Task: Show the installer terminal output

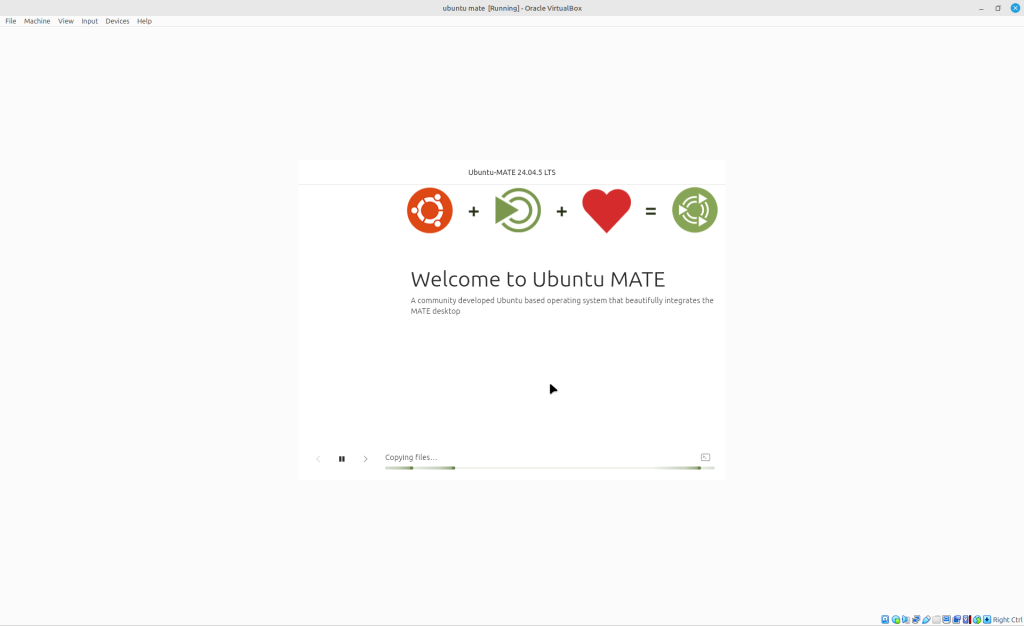Action: coord(705,457)
